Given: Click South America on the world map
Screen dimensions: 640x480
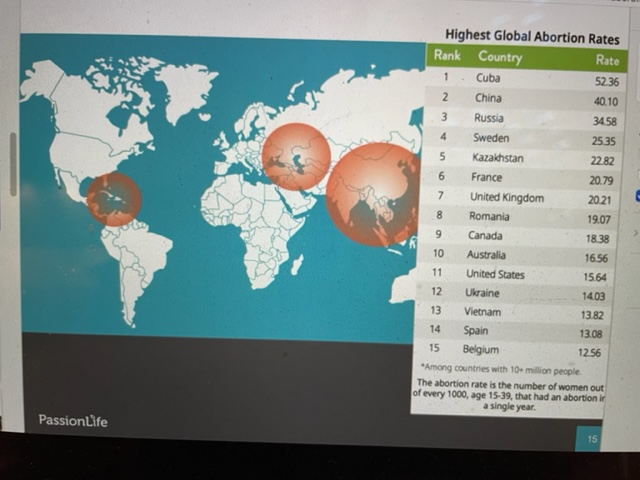Looking at the screenshot, I should (x=138, y=263).
